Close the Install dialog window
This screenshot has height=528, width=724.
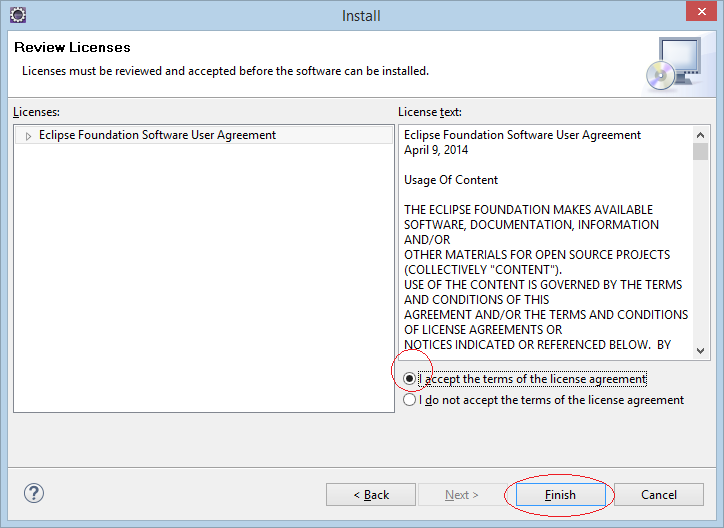[701, 12]
